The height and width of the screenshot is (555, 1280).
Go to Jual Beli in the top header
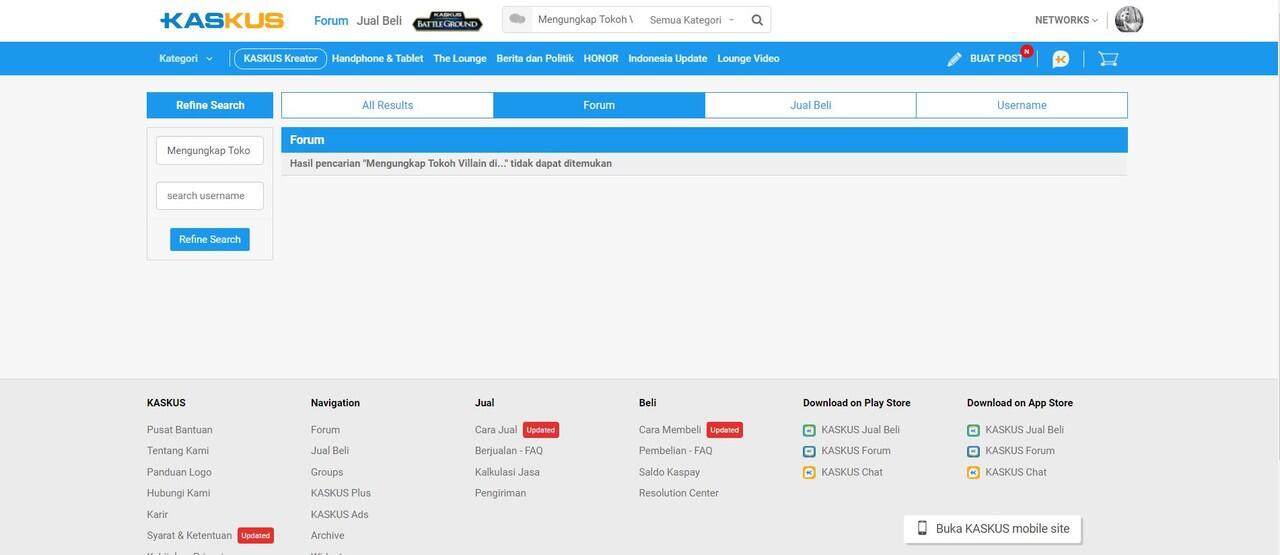pos(379,21)
